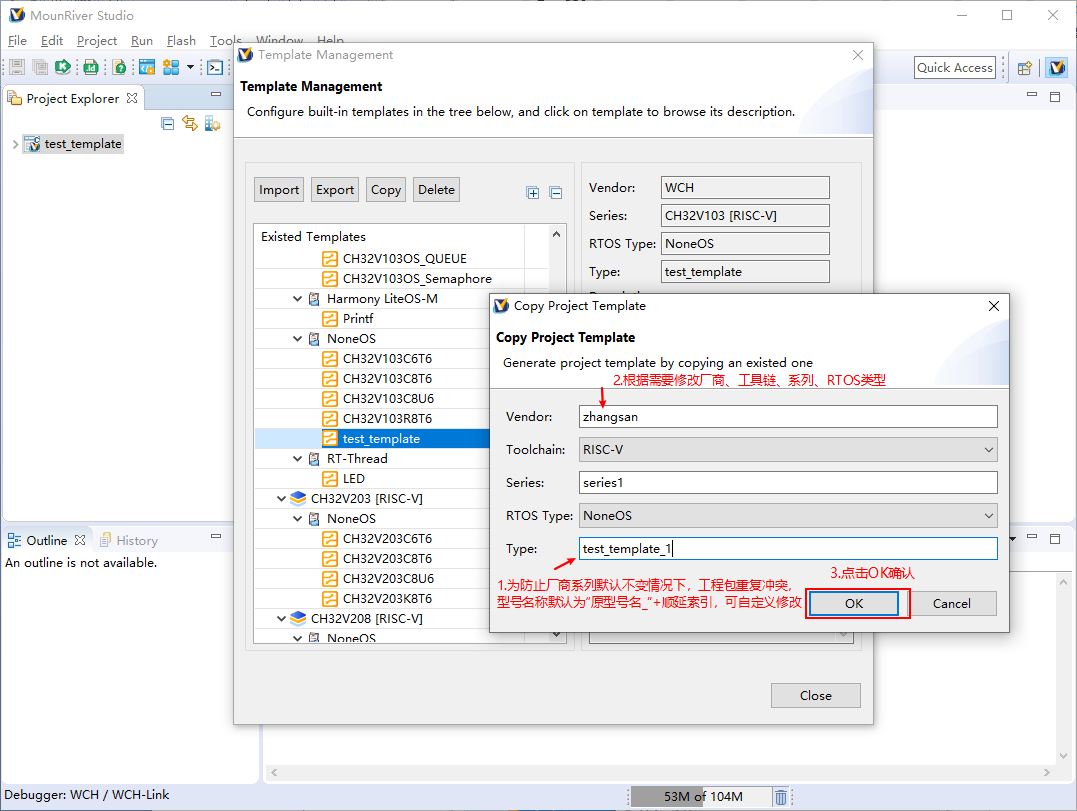Open the terminal console toolbar icon
Viewport: 1077px width, 811px height.
(x=215, y=67)
